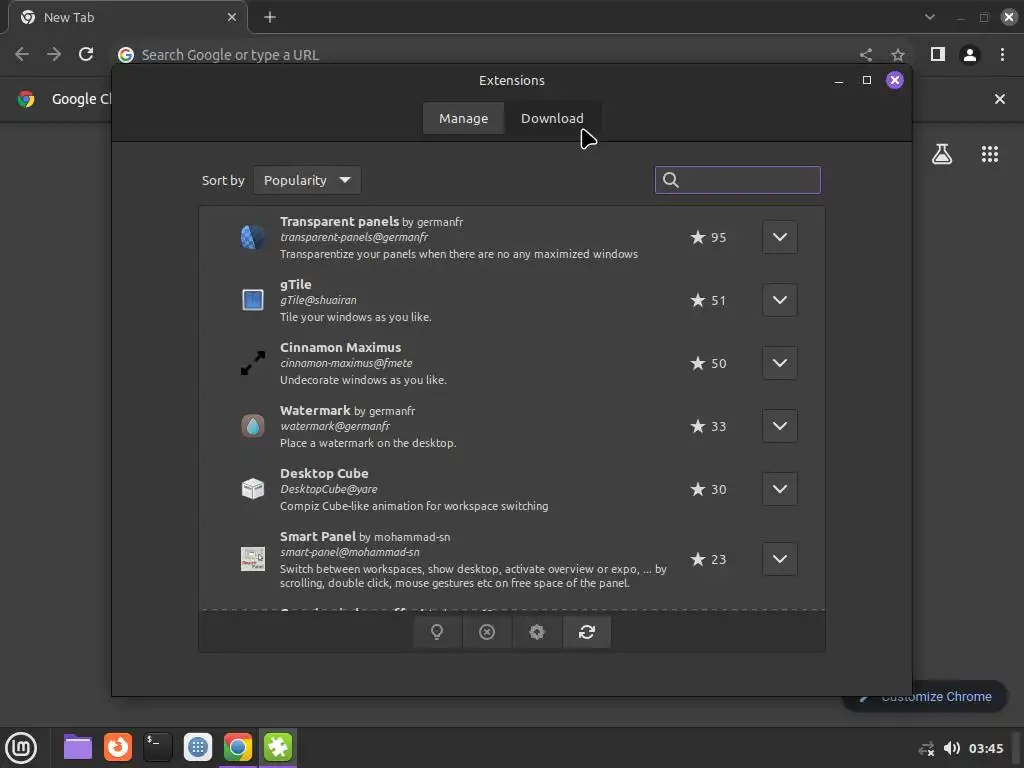Select the Desktop Cube icon
1024x768 pixels.
coord(253,488)
